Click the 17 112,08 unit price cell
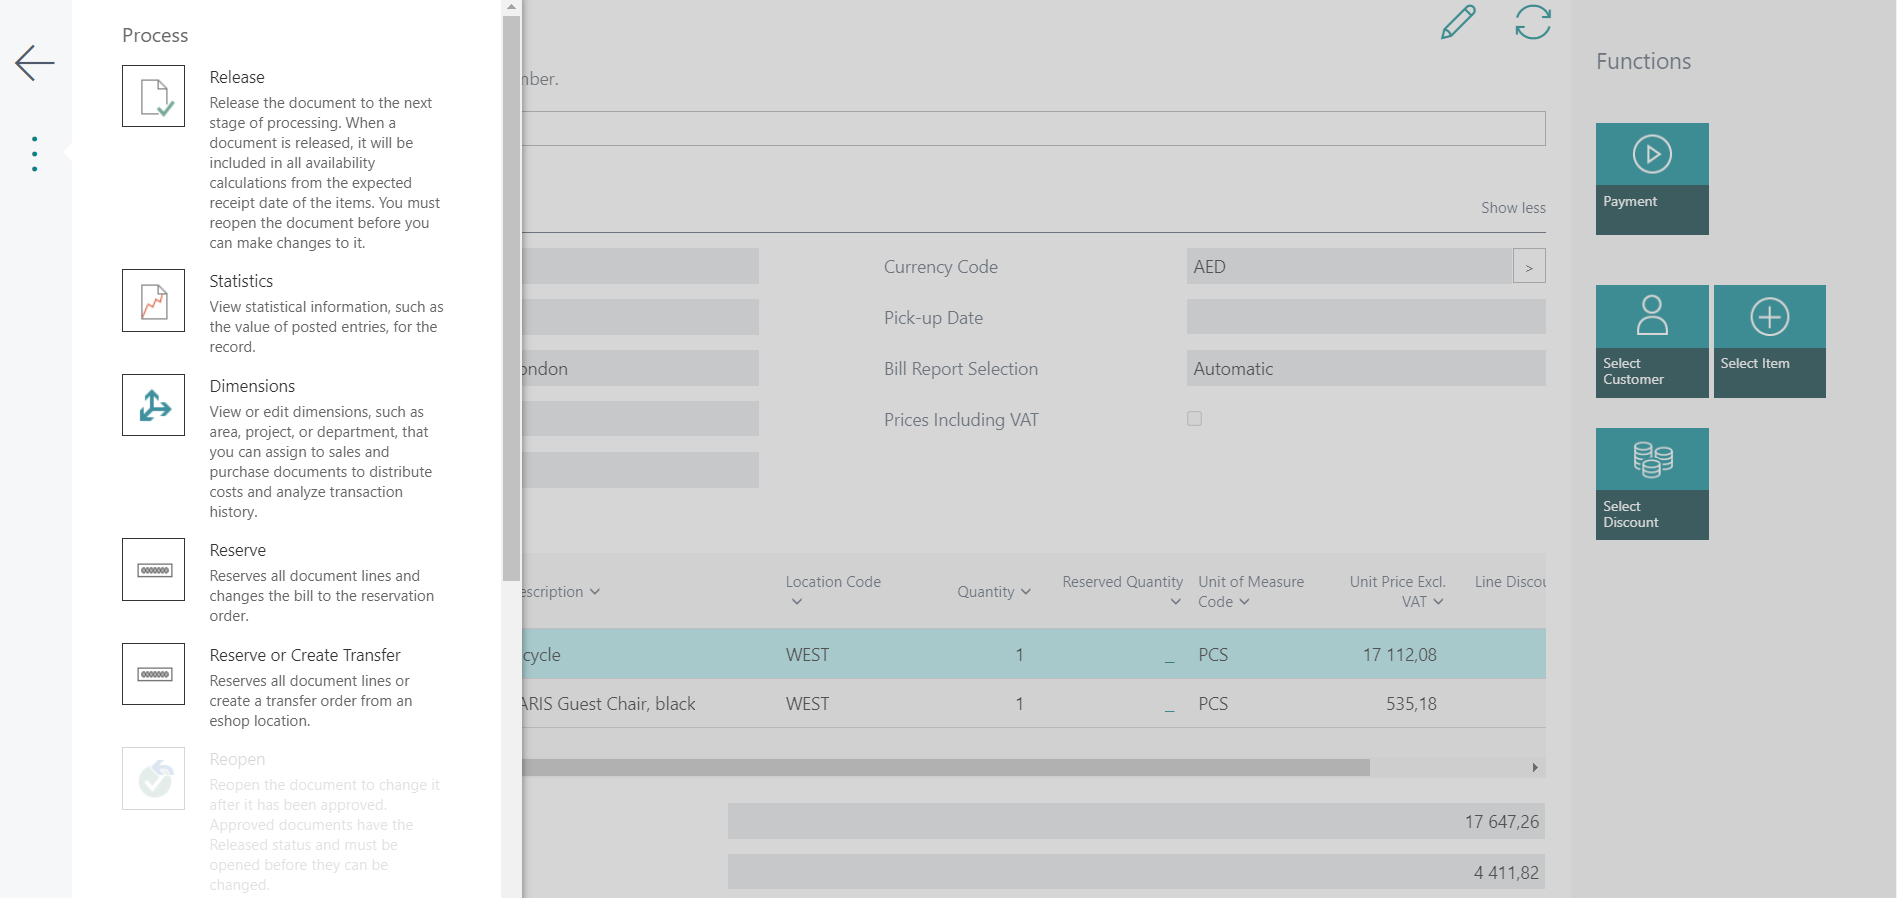This screenshot has height=898, width=1897. (1399, 655)
